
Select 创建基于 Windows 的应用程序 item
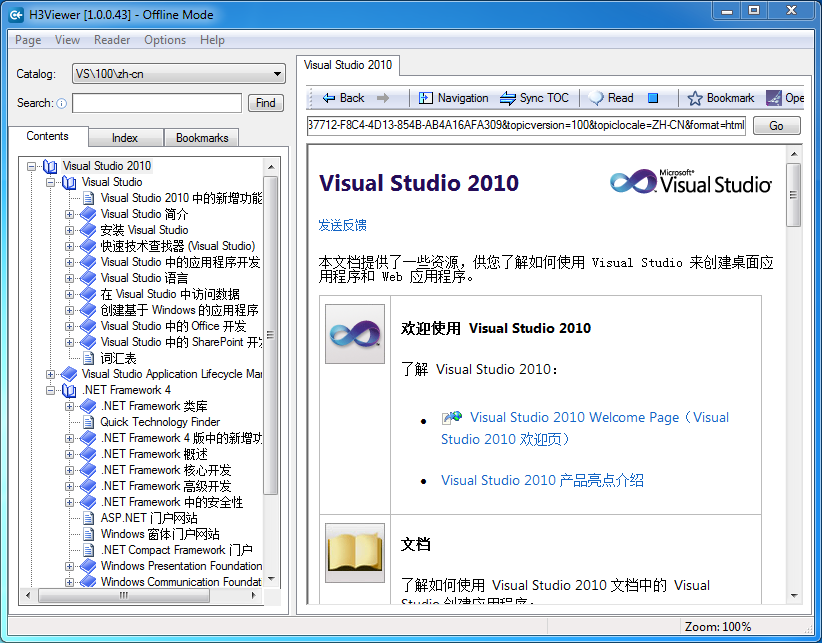point(179,310)
